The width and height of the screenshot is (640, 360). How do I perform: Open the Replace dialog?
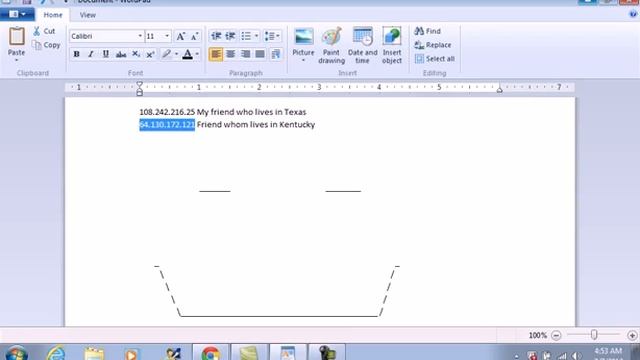click(433, 45)
